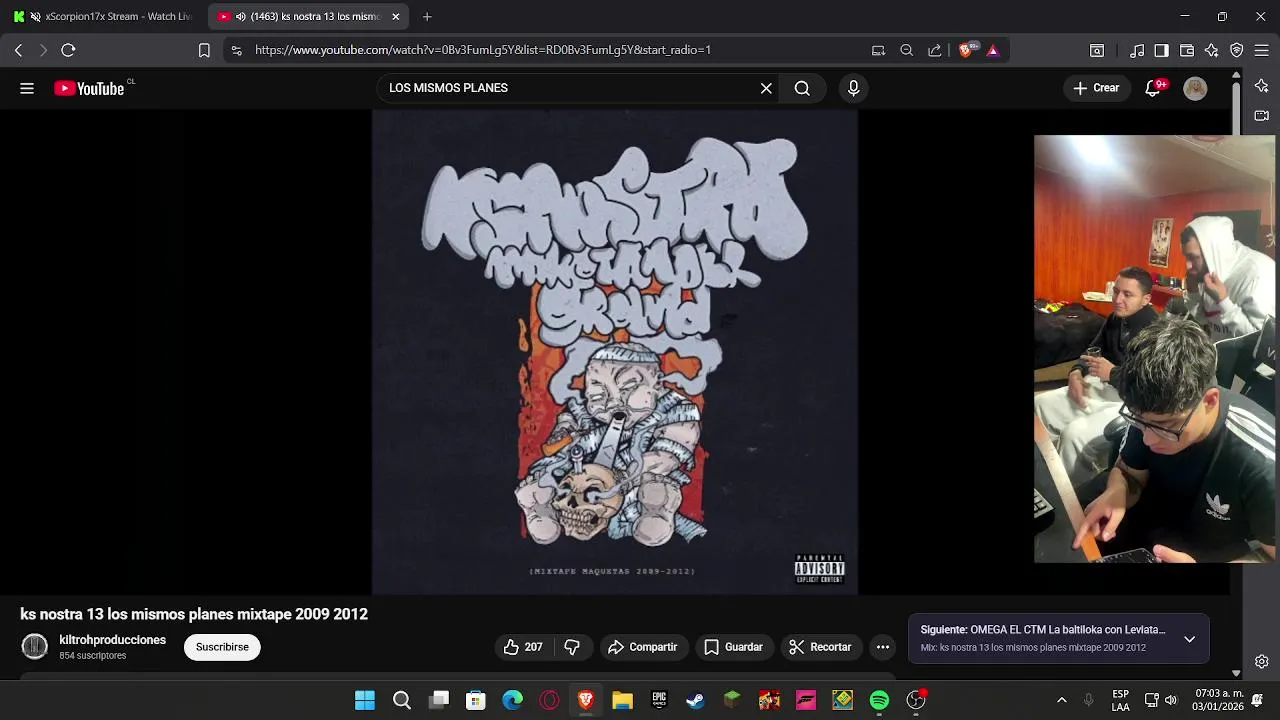
Task: Switch to xScorpion17x Stream tab
Action: [102, 17]
